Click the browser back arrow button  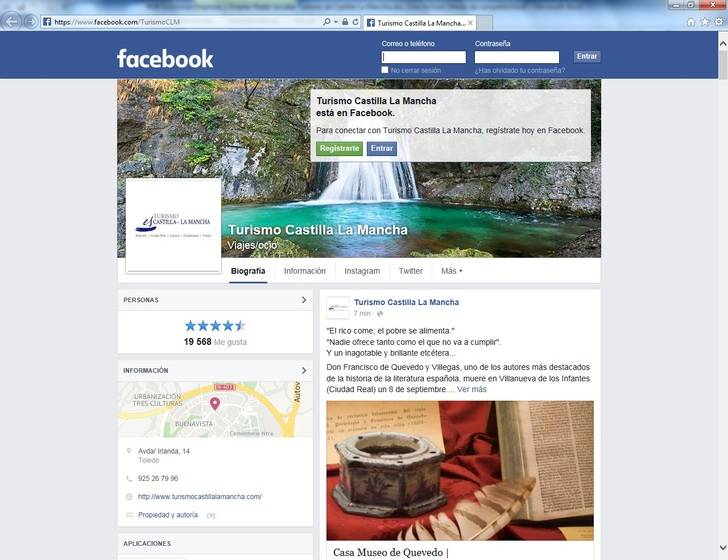pos(12,22)
